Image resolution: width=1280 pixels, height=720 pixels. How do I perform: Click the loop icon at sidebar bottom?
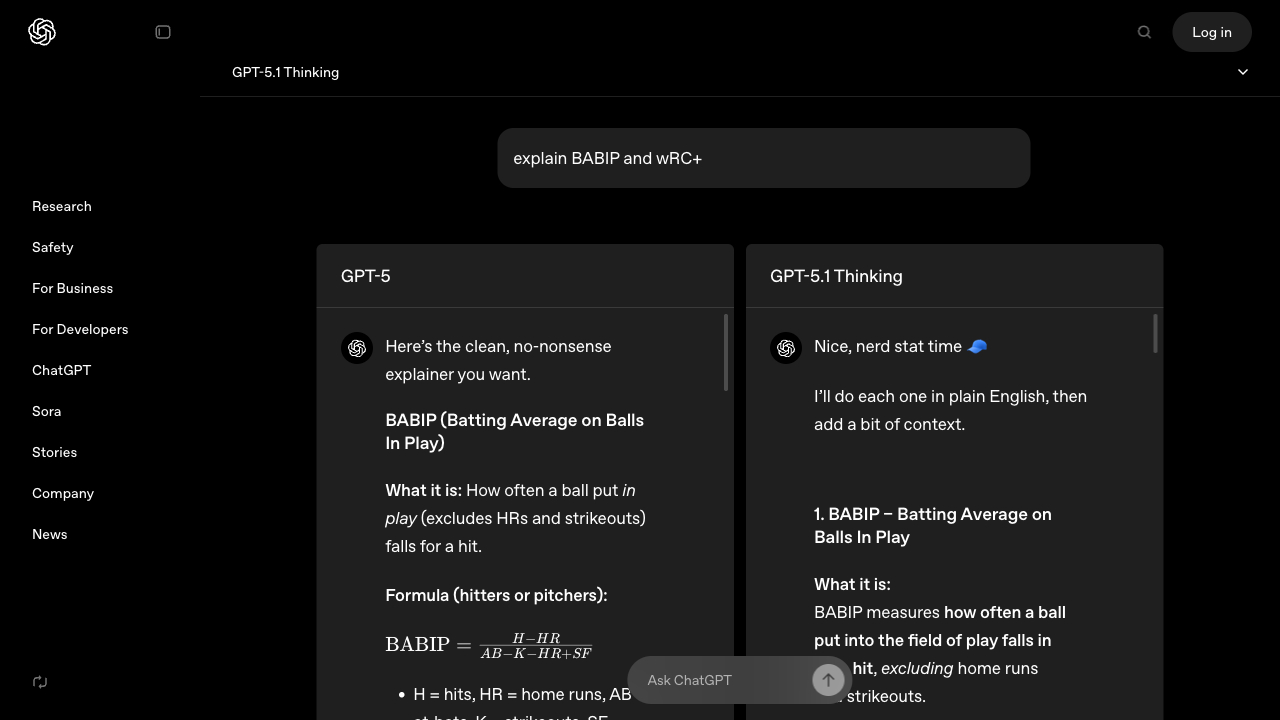click(x=40, y=682)
